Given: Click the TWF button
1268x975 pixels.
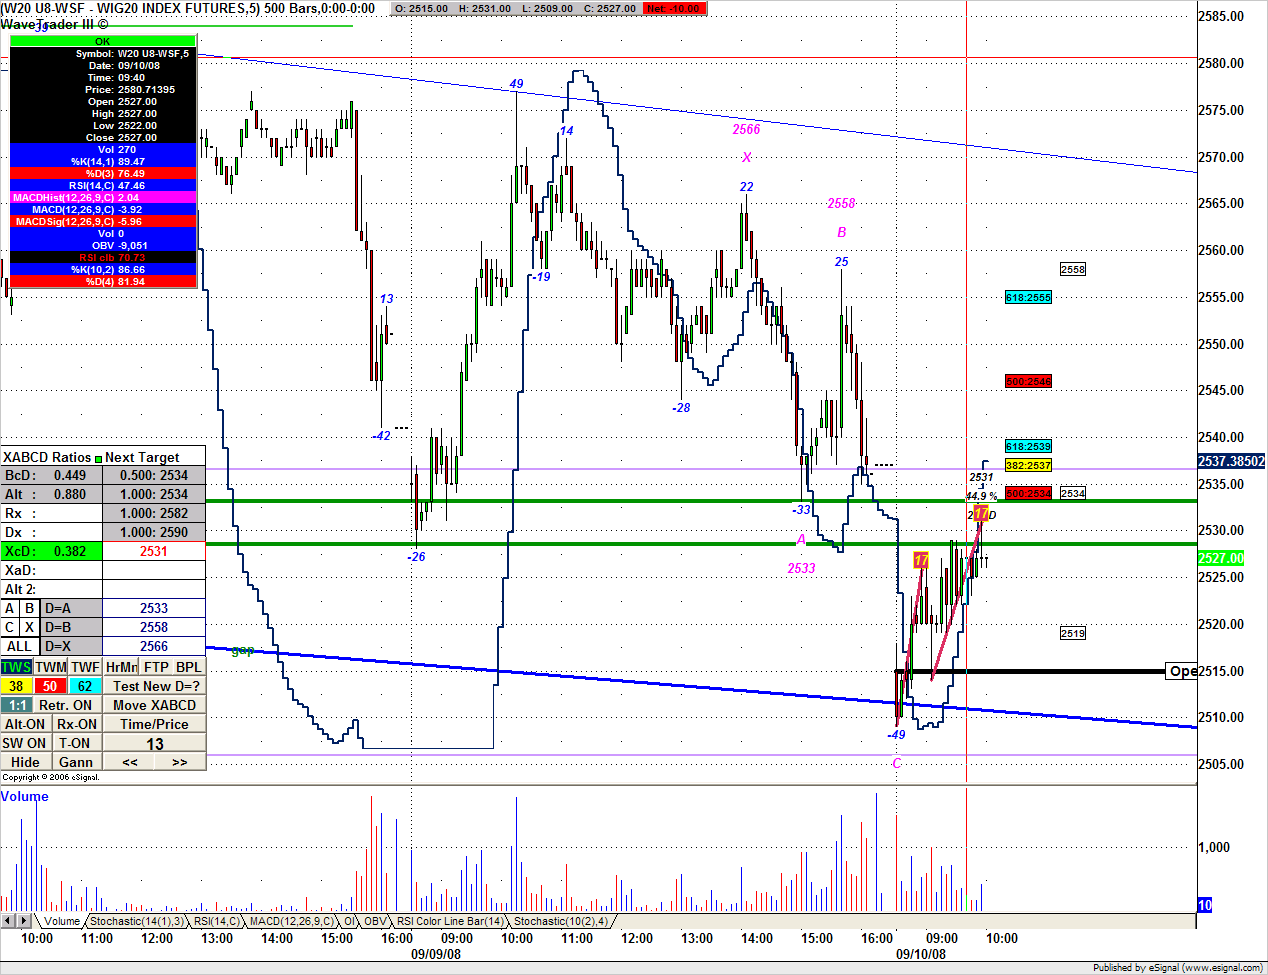Looking at the screenshot, I should click(x=86, y=667).
